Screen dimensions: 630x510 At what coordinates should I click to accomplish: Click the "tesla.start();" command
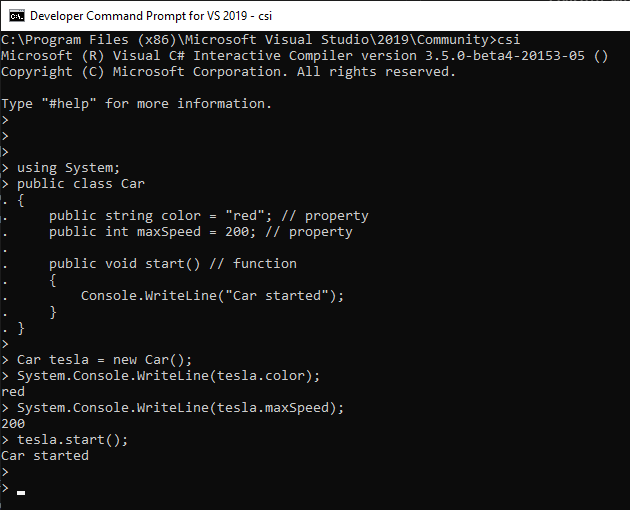pyautogui.click(x=73, y=440)
